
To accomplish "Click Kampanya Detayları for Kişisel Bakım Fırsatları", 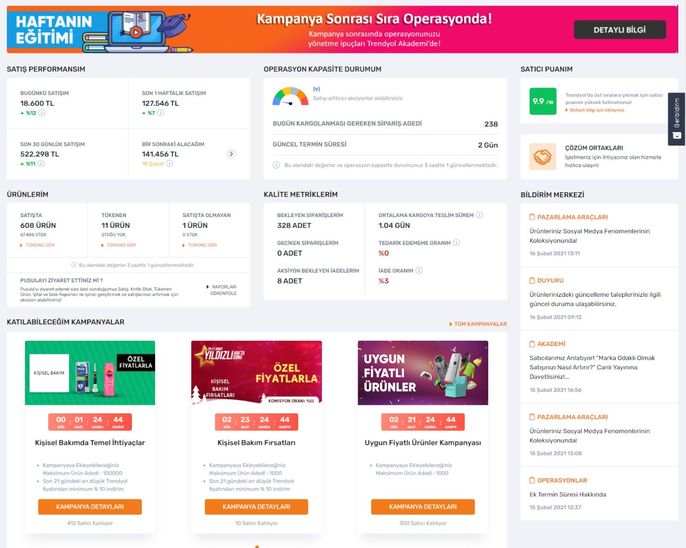I will pyautogui.click(x=256, y=506).
